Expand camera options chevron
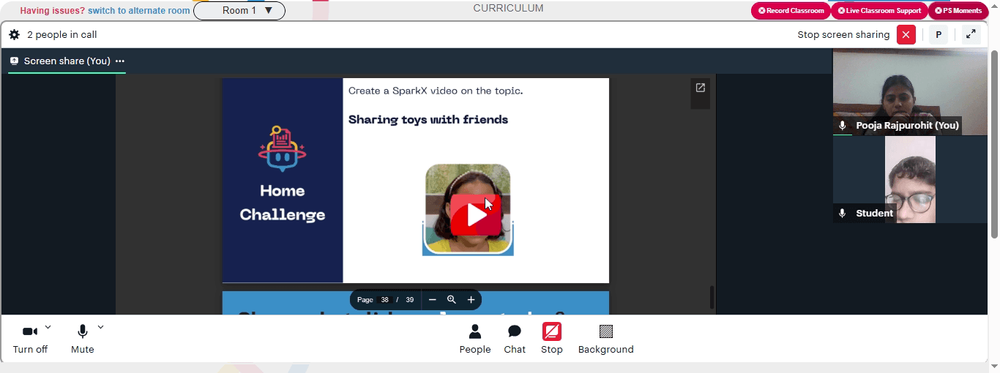 [x=48, y=328]
